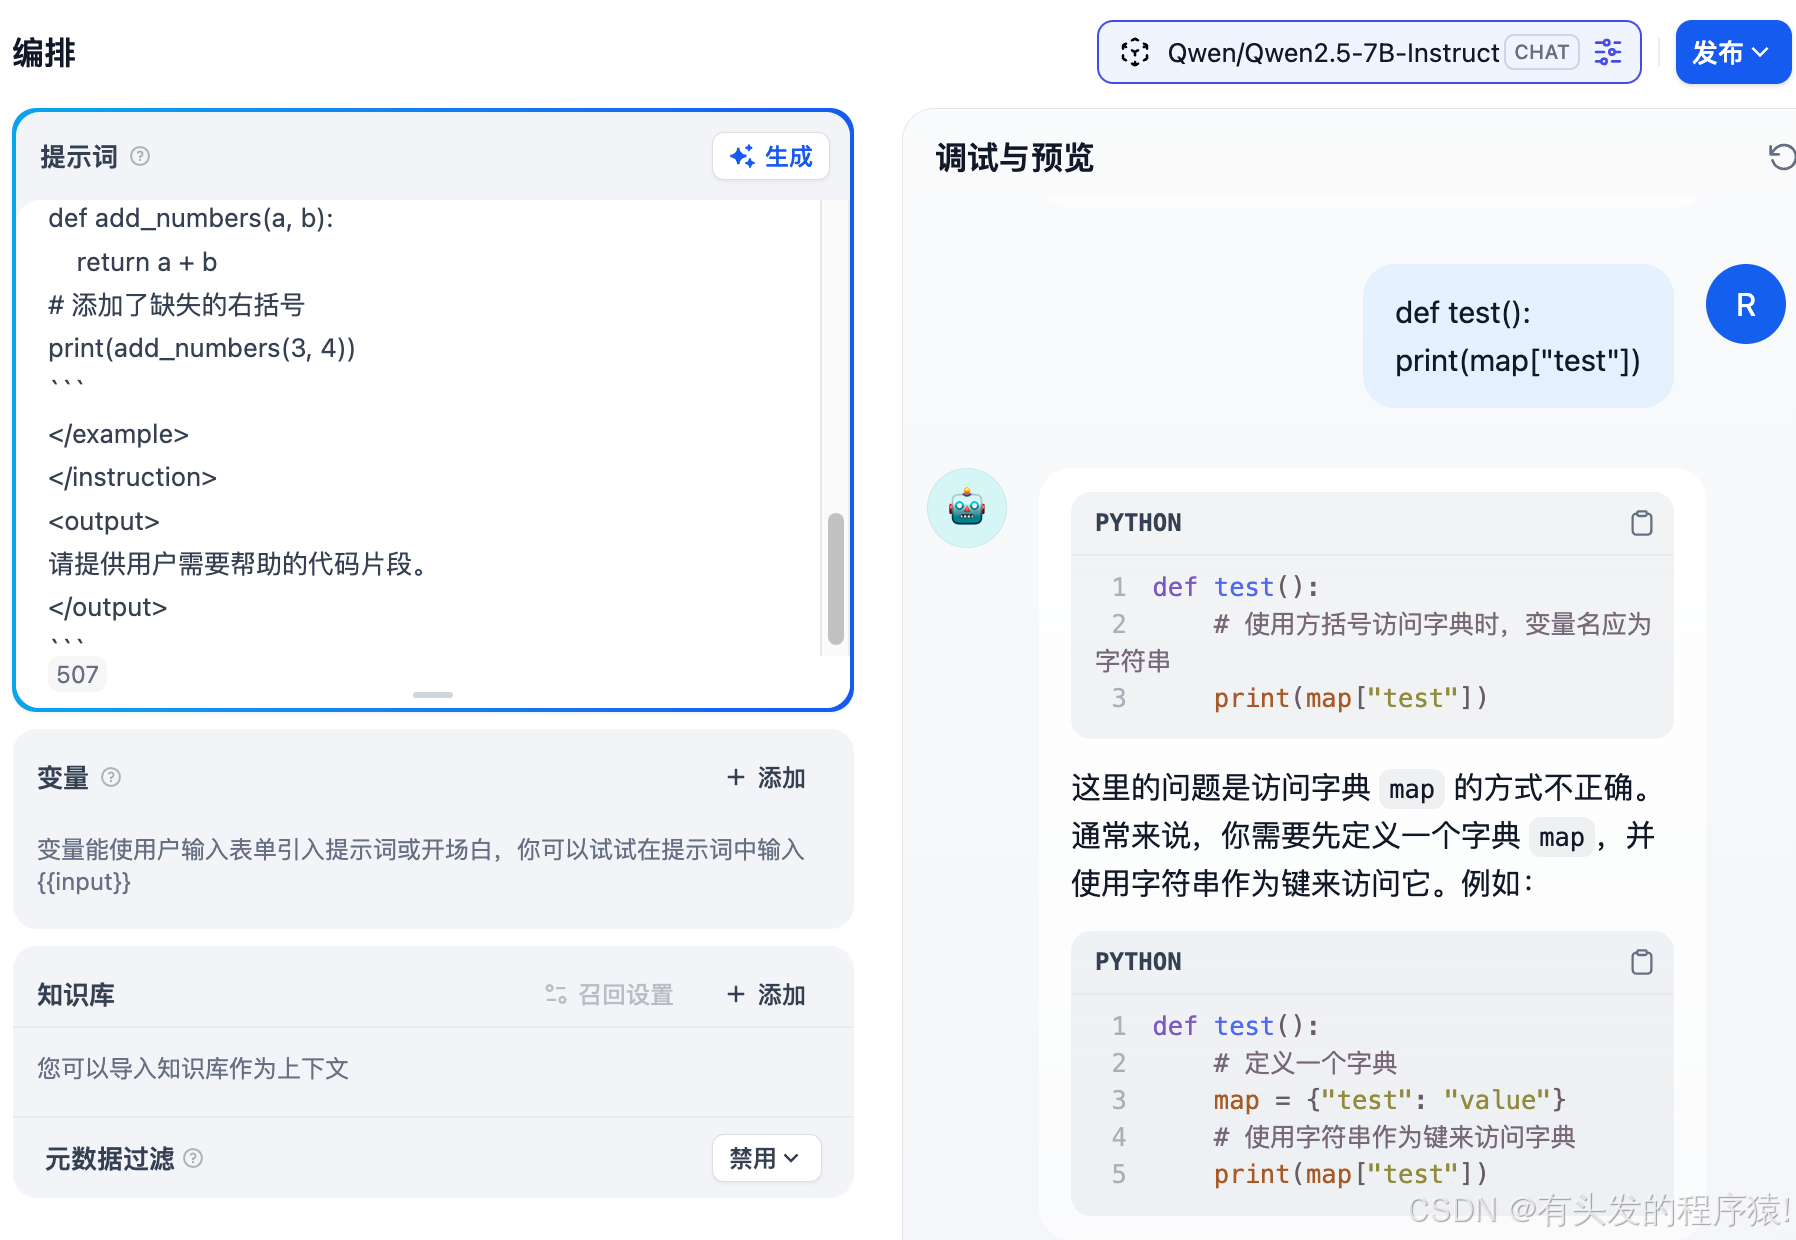Click the 知识库 section title

(76, 994)
